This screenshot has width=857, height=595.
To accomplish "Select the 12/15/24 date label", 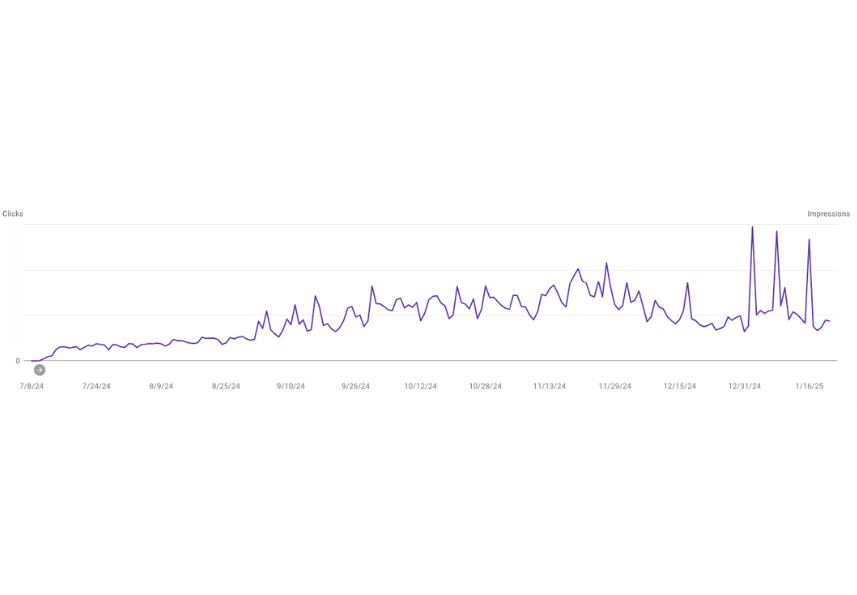I will pyautogui.click(x=680, y=386).
